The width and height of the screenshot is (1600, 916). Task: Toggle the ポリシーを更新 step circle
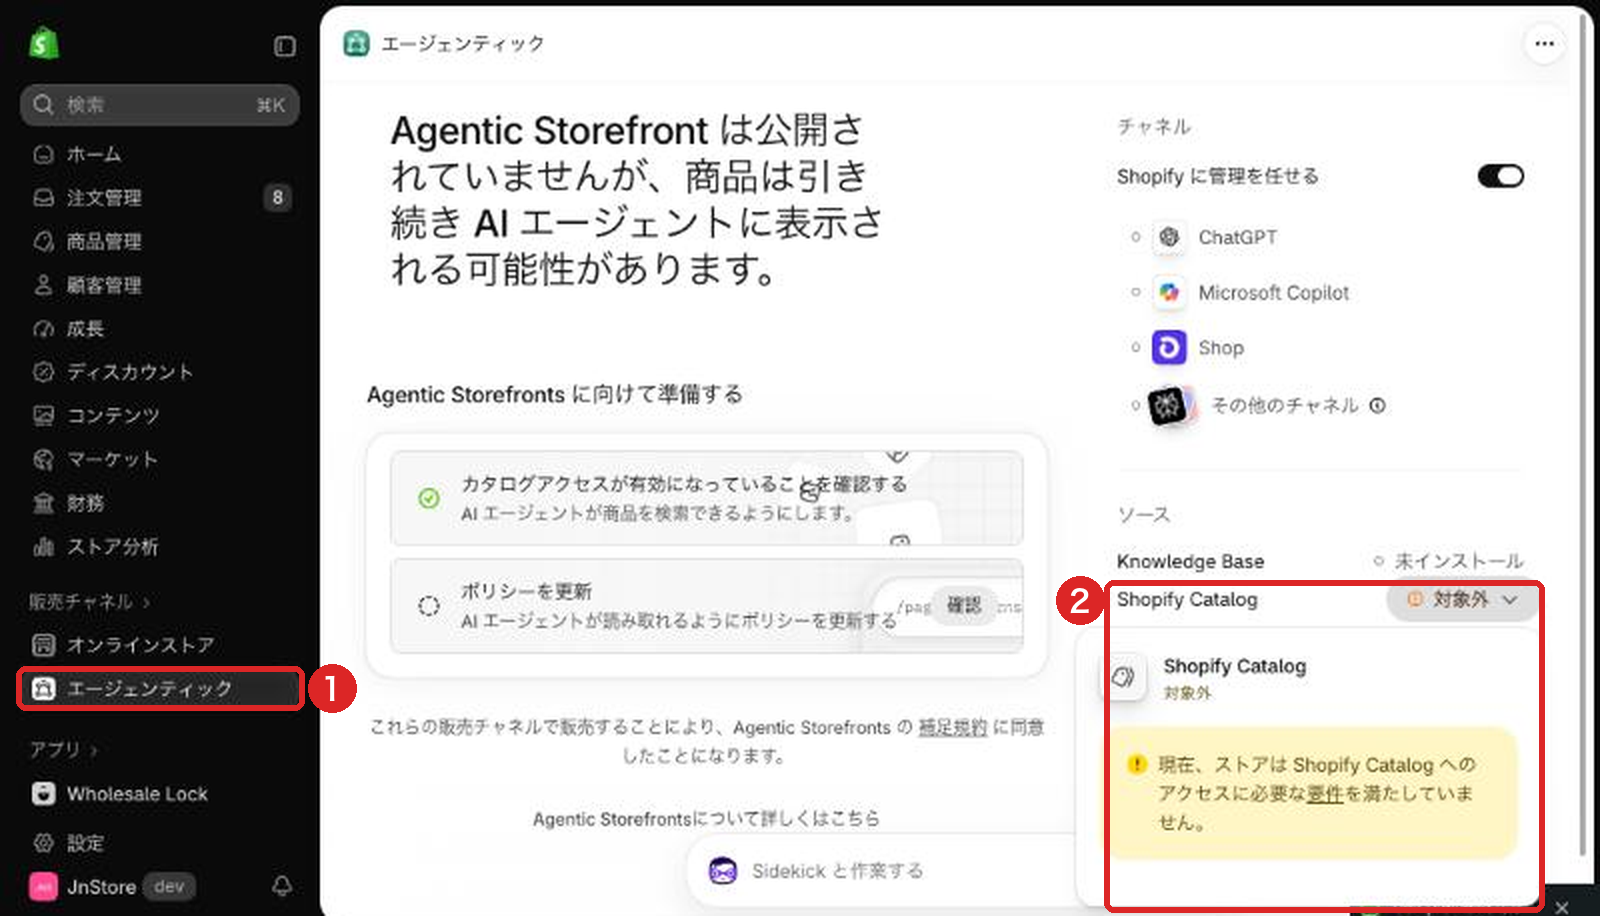428,606
